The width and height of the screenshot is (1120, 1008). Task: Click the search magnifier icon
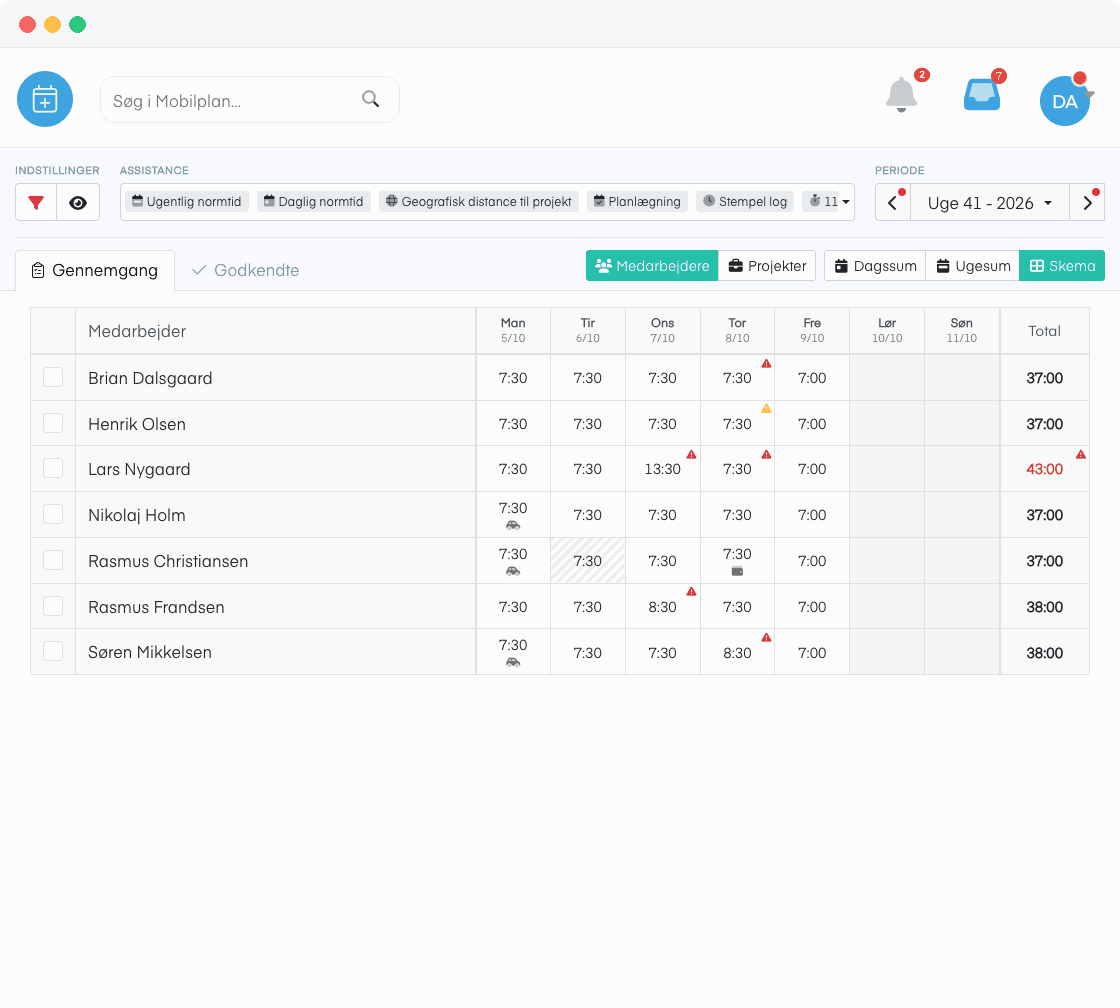tap(370, 99)
